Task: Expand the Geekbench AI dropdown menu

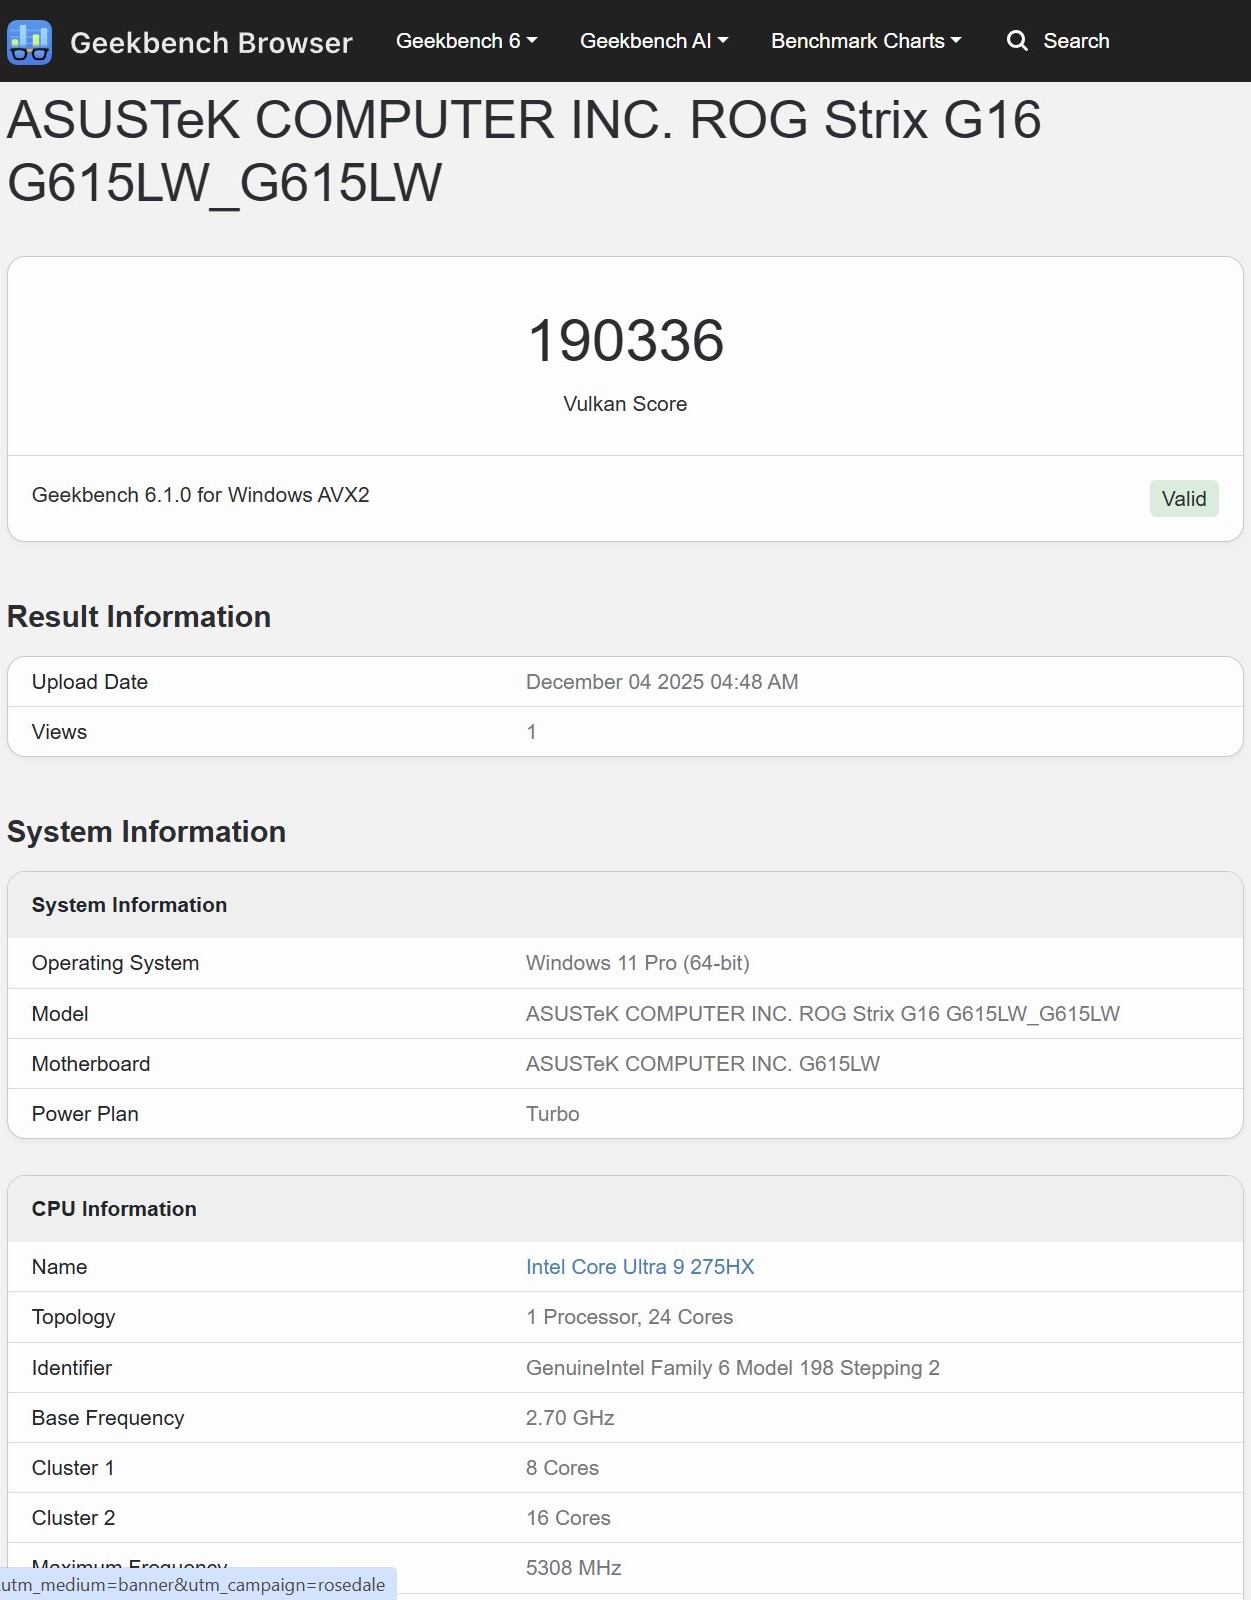Action: 654,41
